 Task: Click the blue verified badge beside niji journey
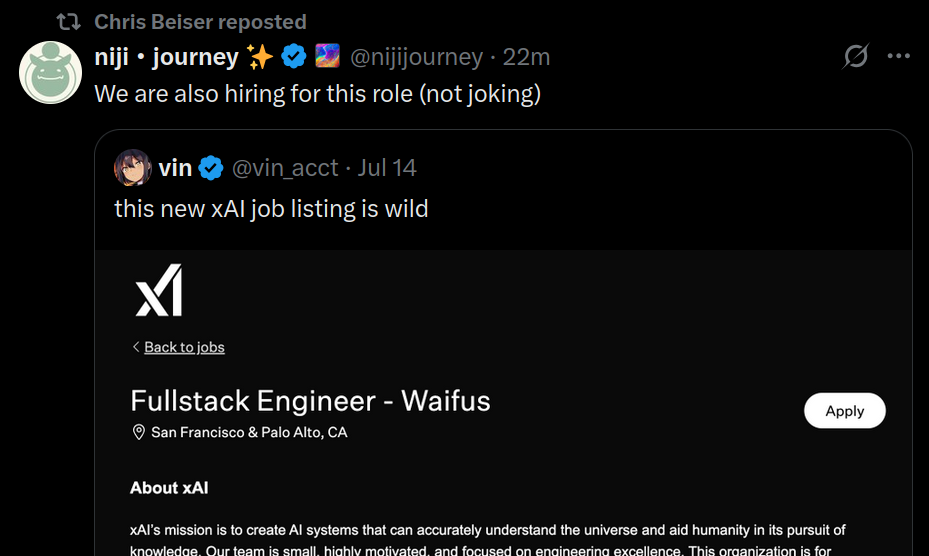click(294, 57)
